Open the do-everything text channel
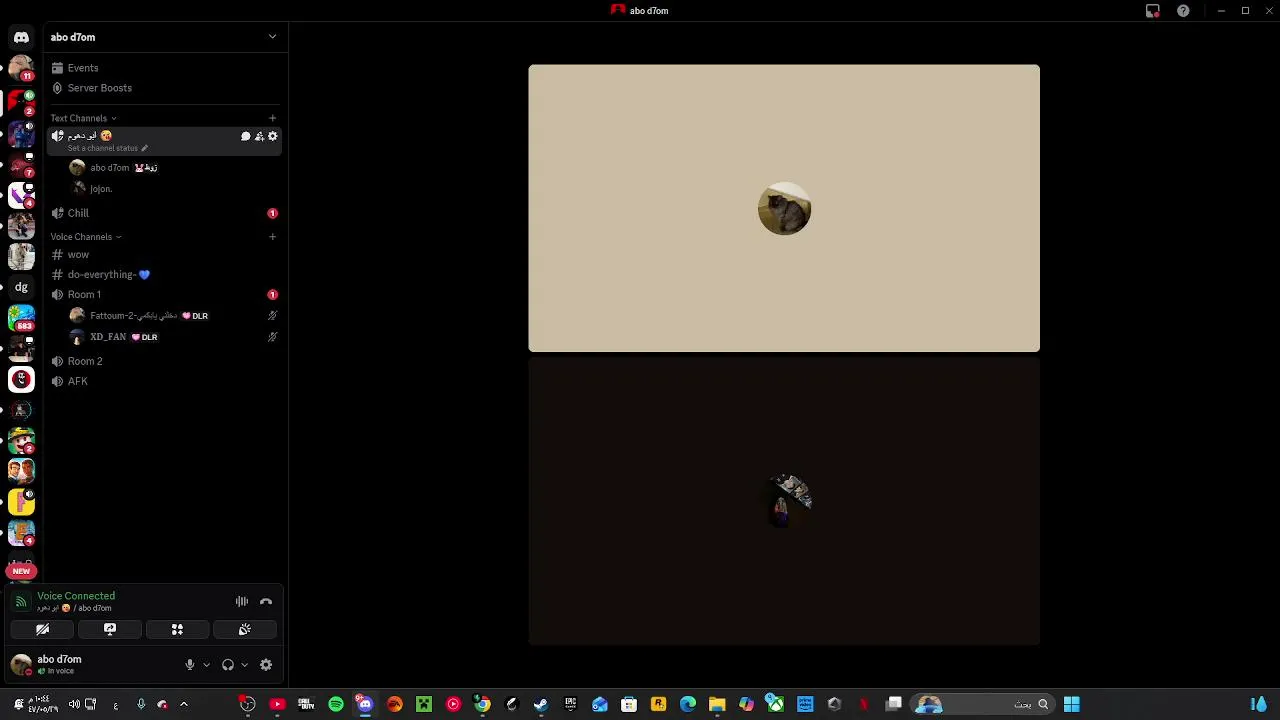Image resolution: width=1280 pixels, height=720 pixels. pyautogui.click(x=165, y=274)
